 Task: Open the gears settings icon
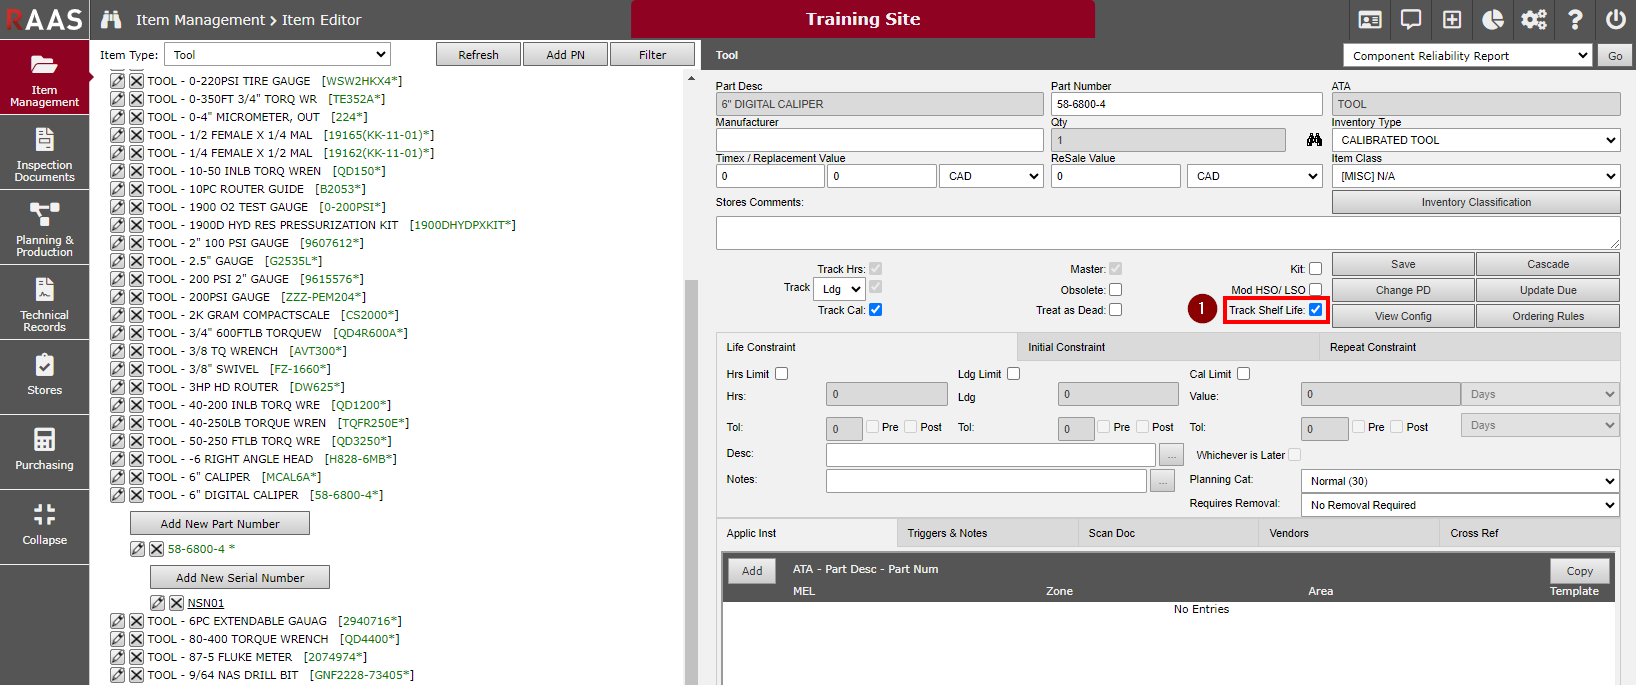coord(1533,20)
